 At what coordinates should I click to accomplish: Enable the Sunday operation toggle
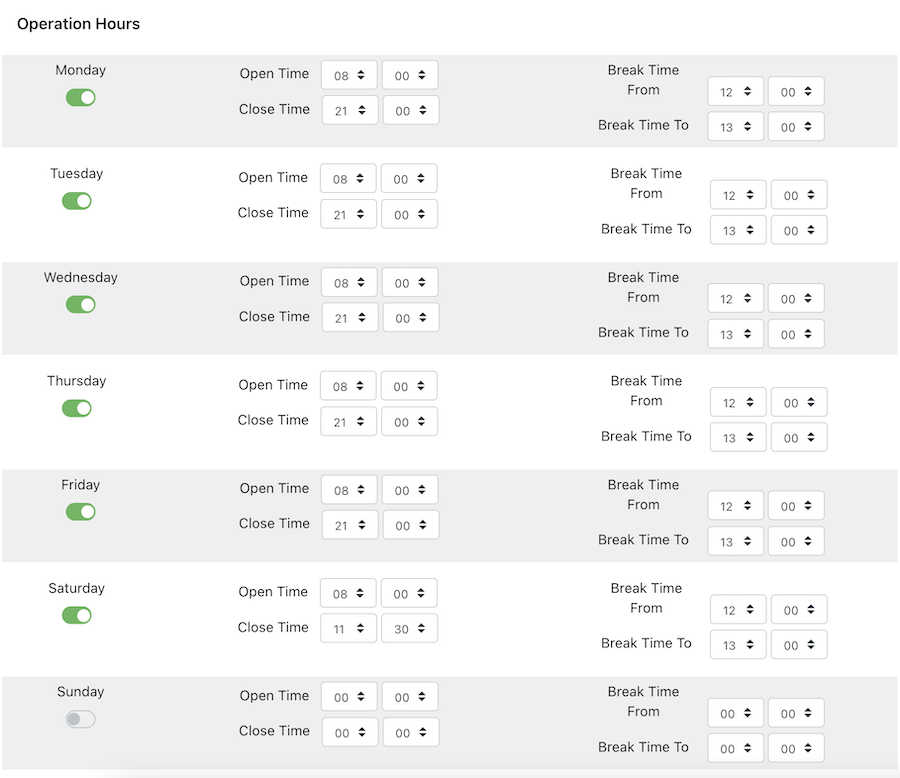[80, 719]
